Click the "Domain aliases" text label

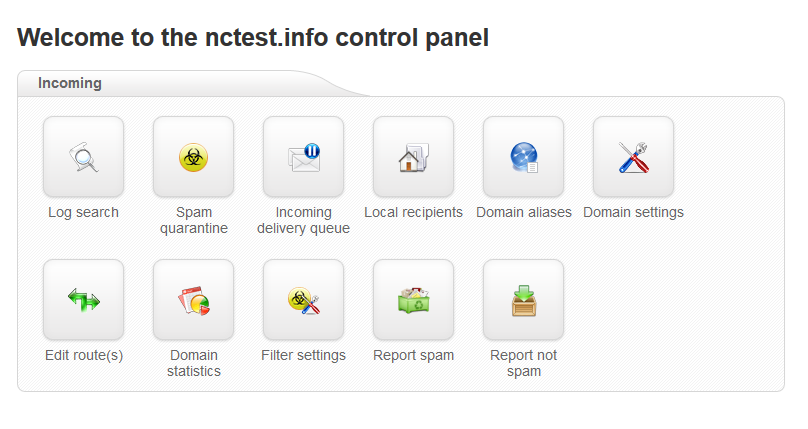coord(524,212)
